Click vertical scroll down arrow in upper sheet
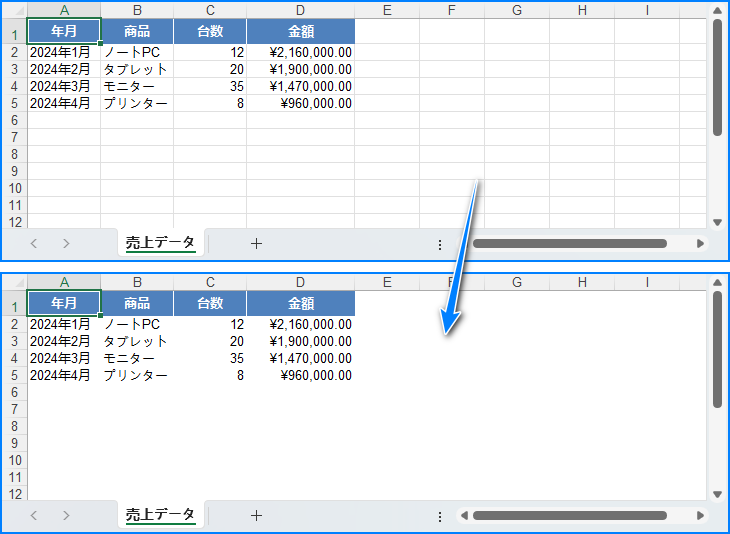Screen dimensions: 730x534 click(717, 223)
